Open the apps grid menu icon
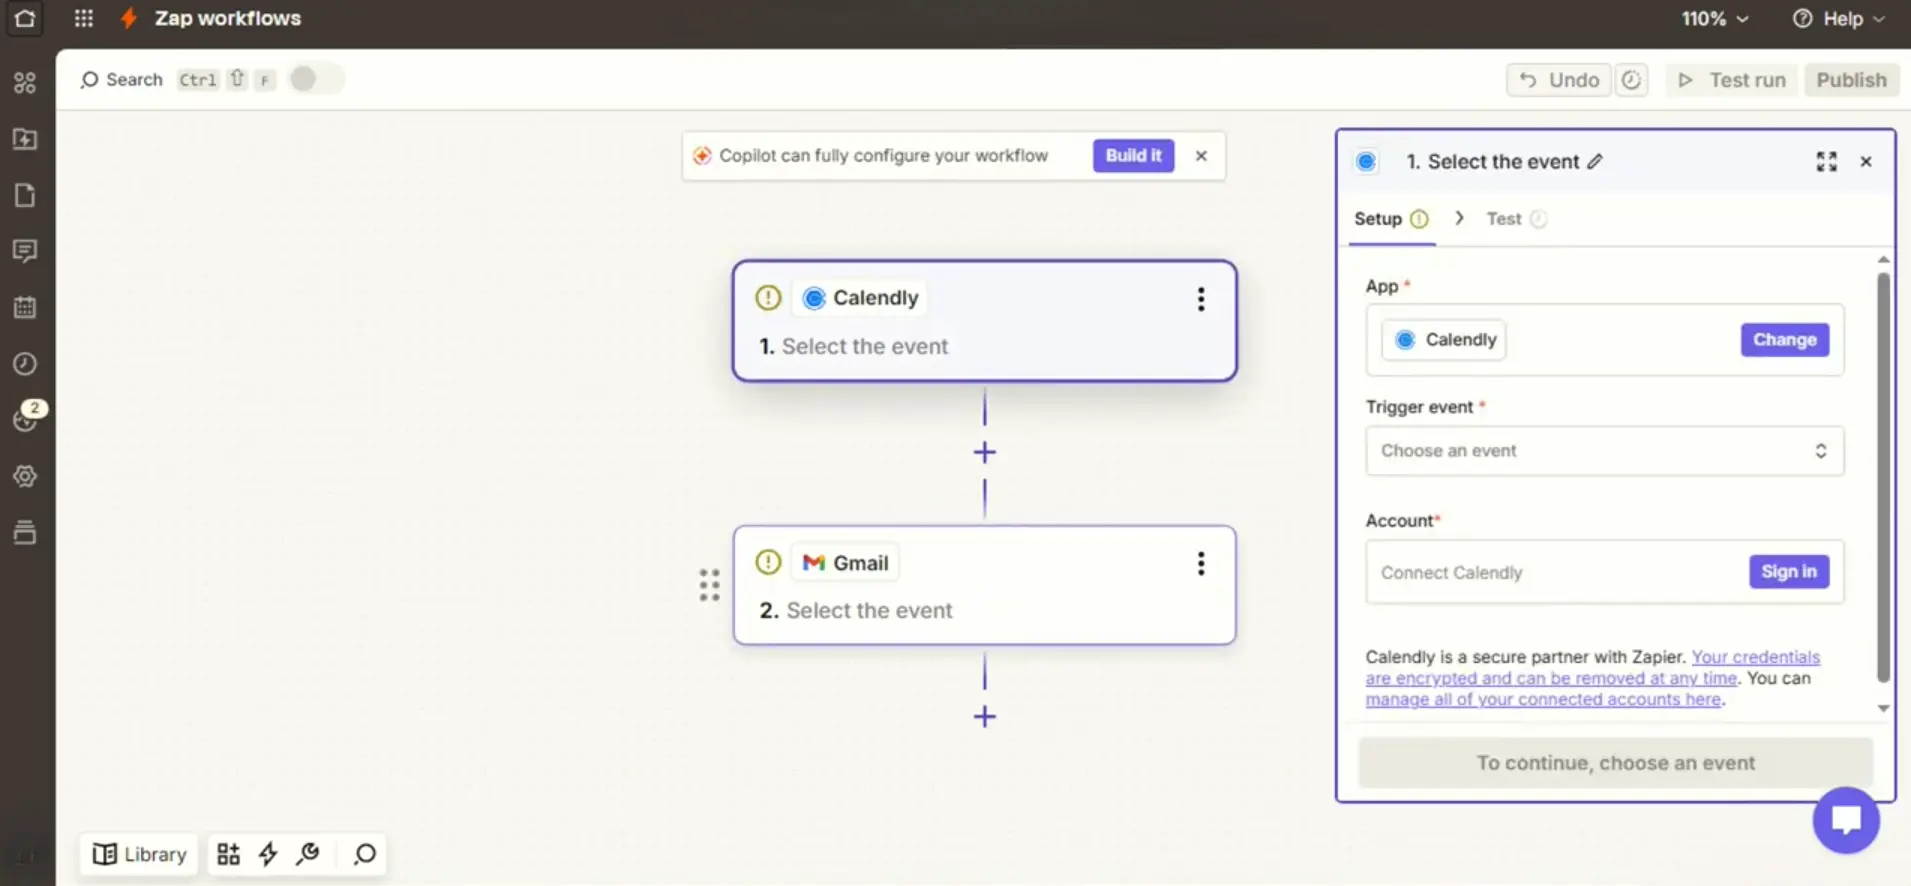 pyautogui.click(x=84, y=18)
